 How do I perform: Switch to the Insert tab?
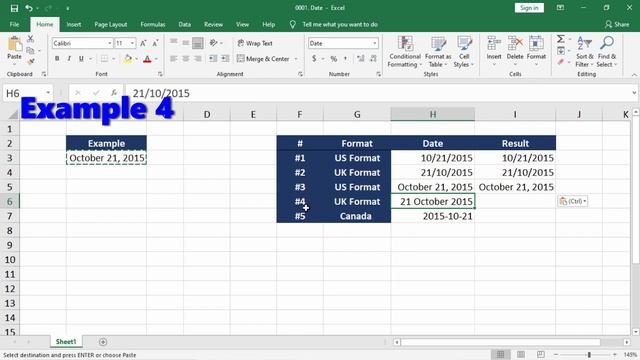(73, 24)
